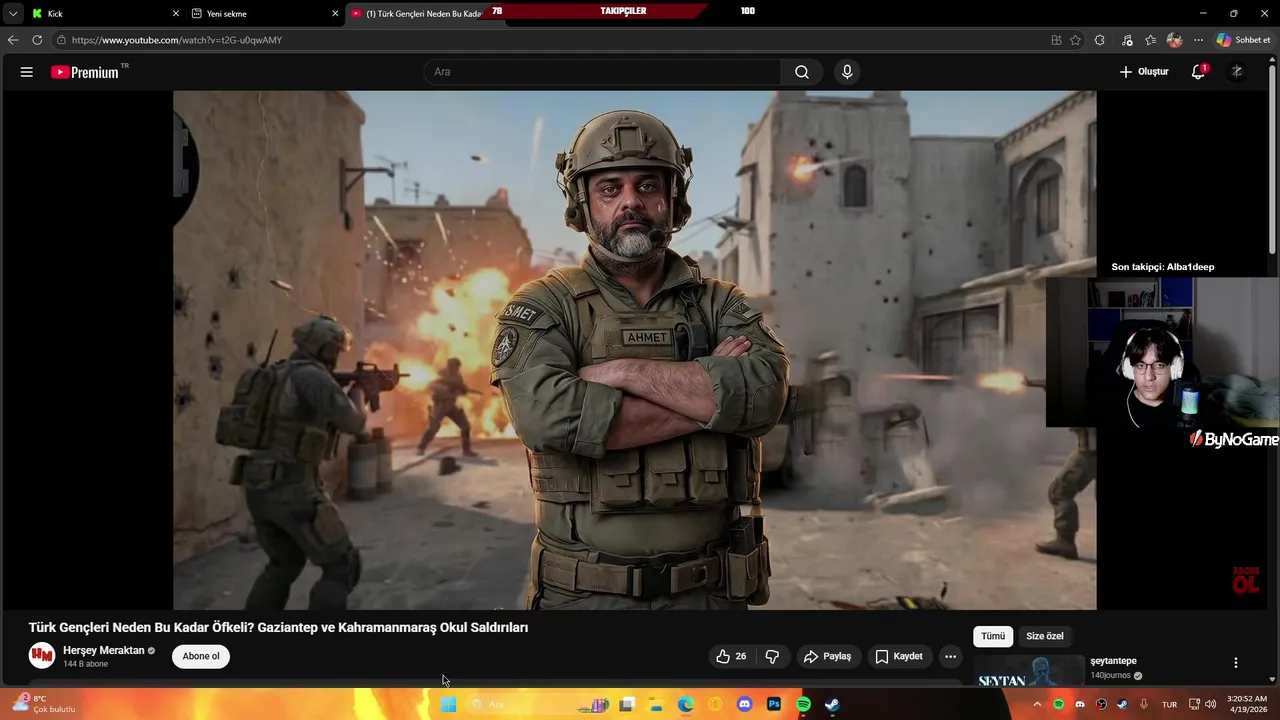The height and width of the screenshot is (720, 1280).
Task: Click the video title Türk Gençleri Neden Bu Kadar Öfkeli
Action: [x=278, y=627]
